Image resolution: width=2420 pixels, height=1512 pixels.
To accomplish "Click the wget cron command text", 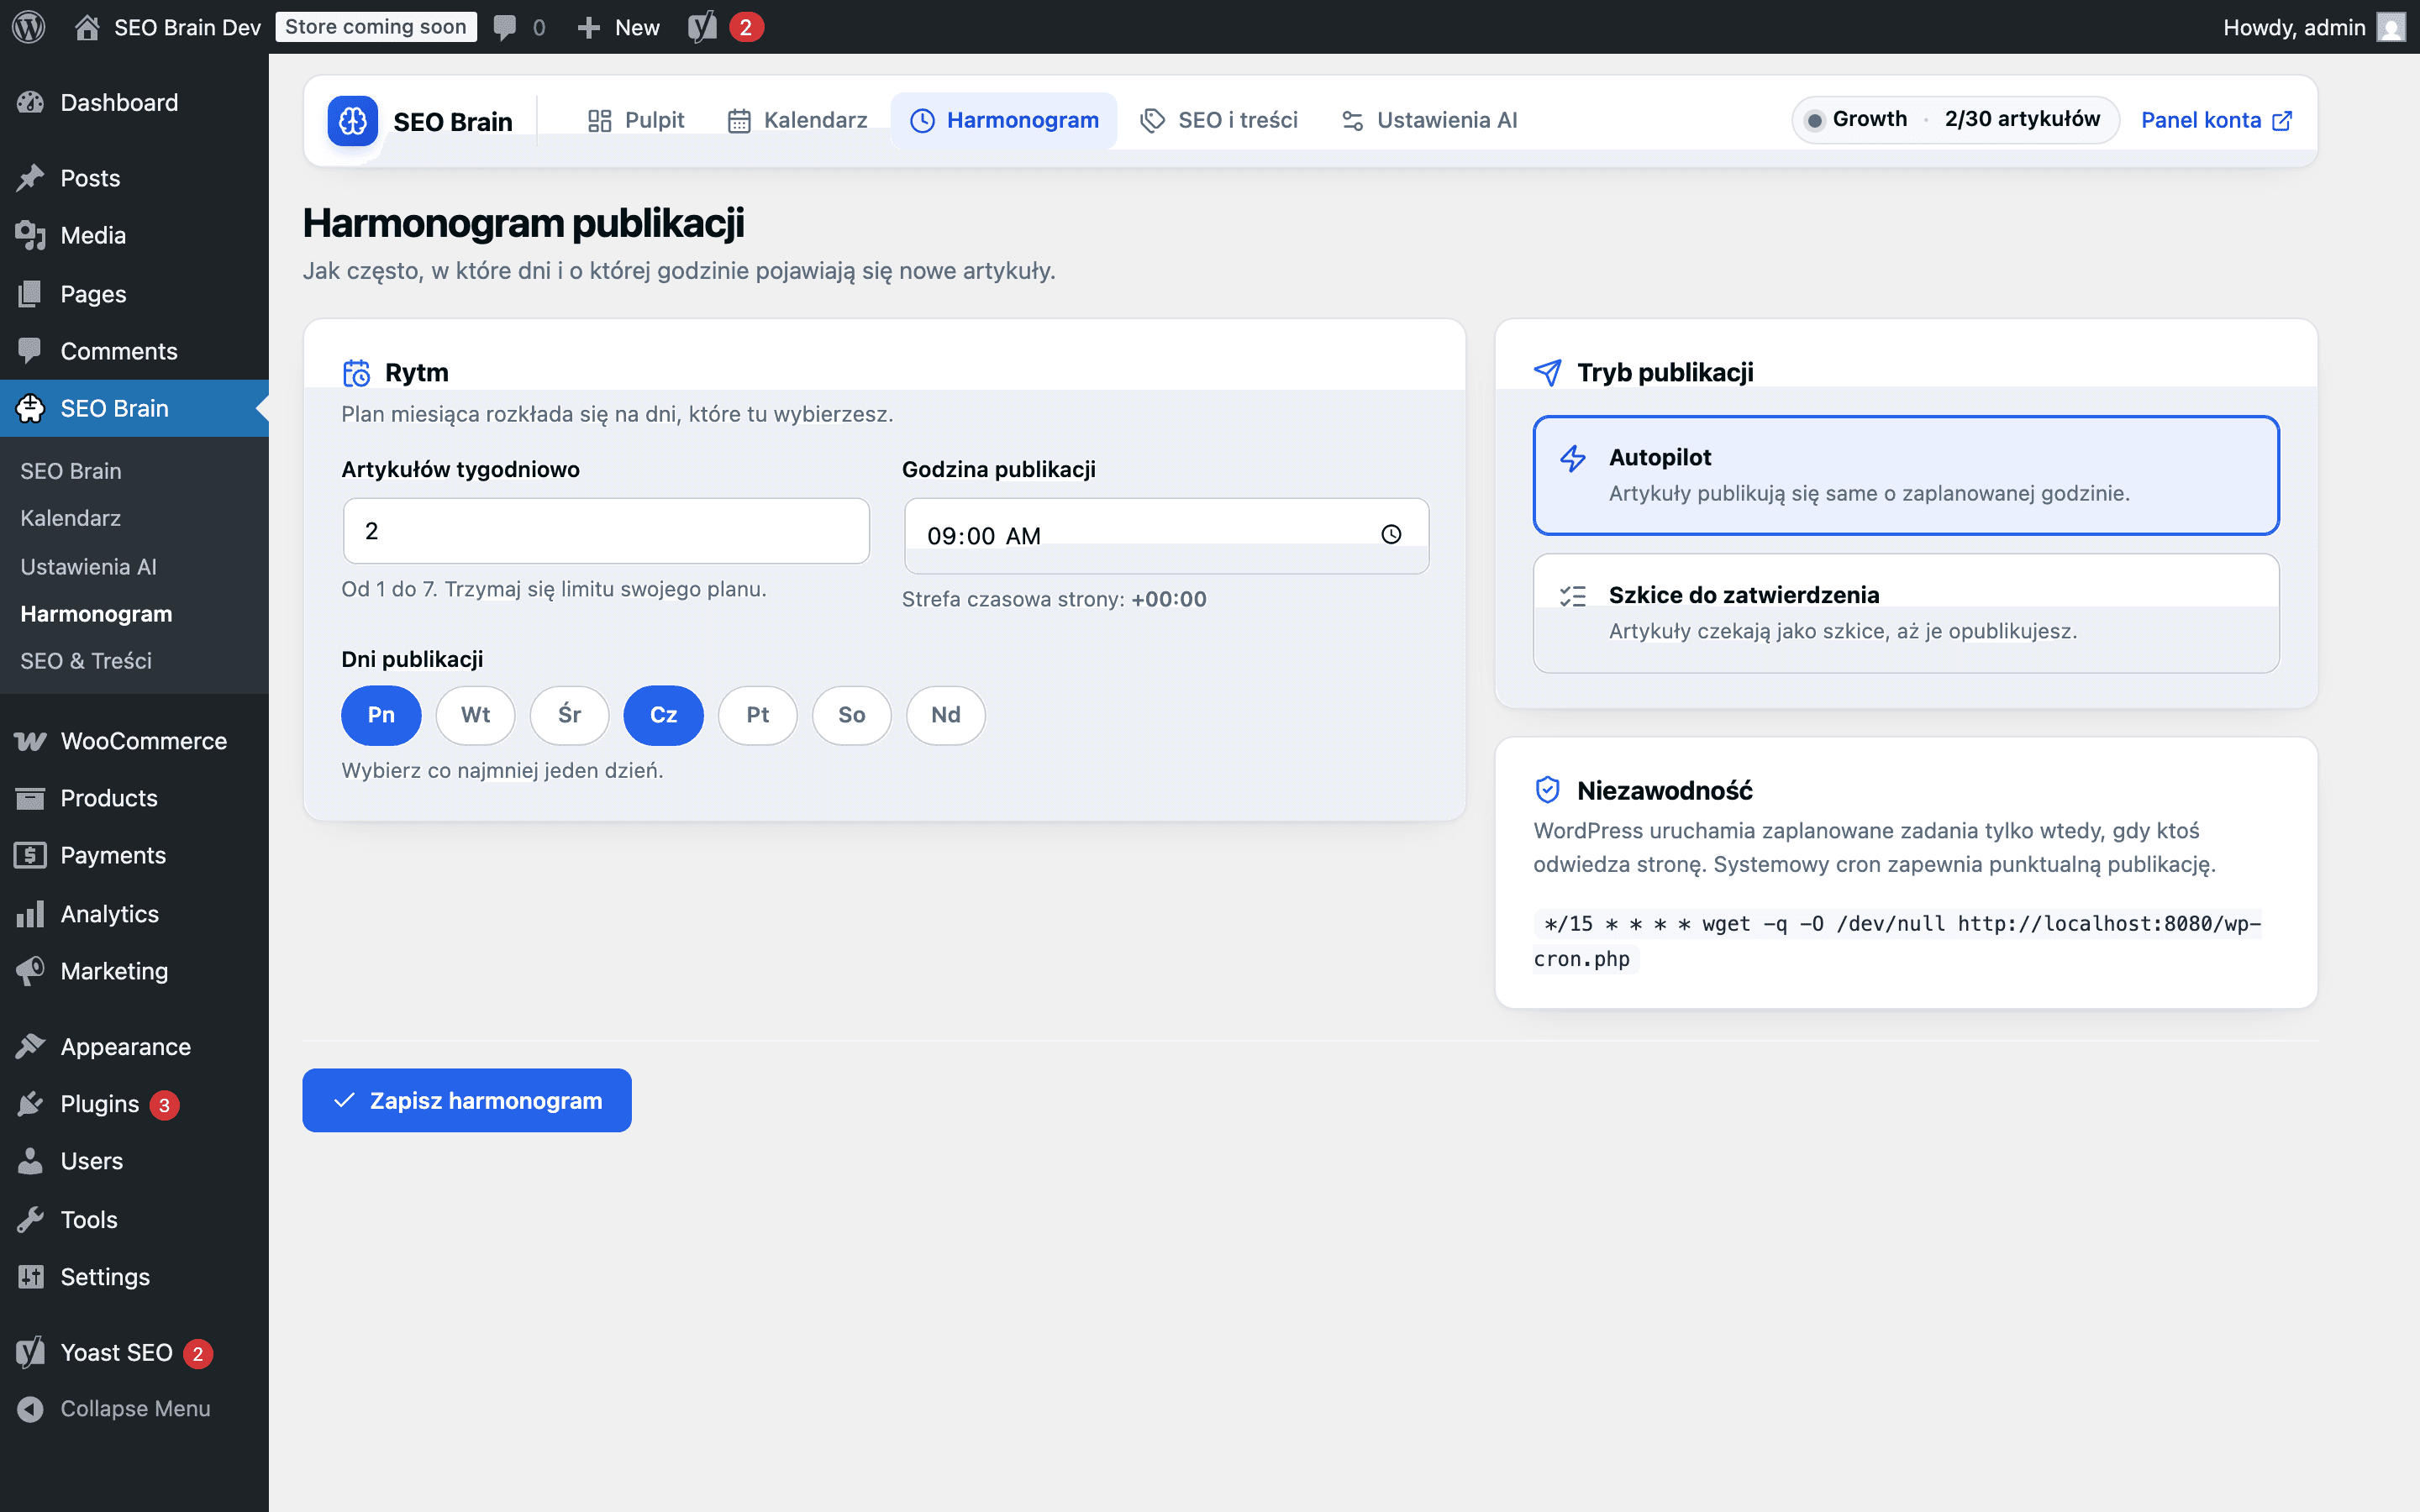I will 1897,941.
